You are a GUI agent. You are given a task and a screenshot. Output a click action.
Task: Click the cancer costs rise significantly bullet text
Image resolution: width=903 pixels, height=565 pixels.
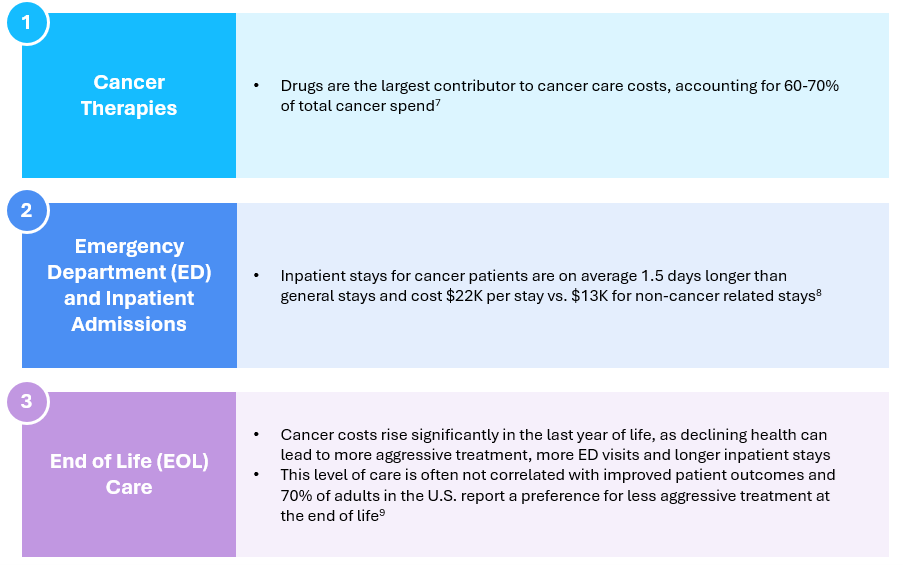[555, 445]
